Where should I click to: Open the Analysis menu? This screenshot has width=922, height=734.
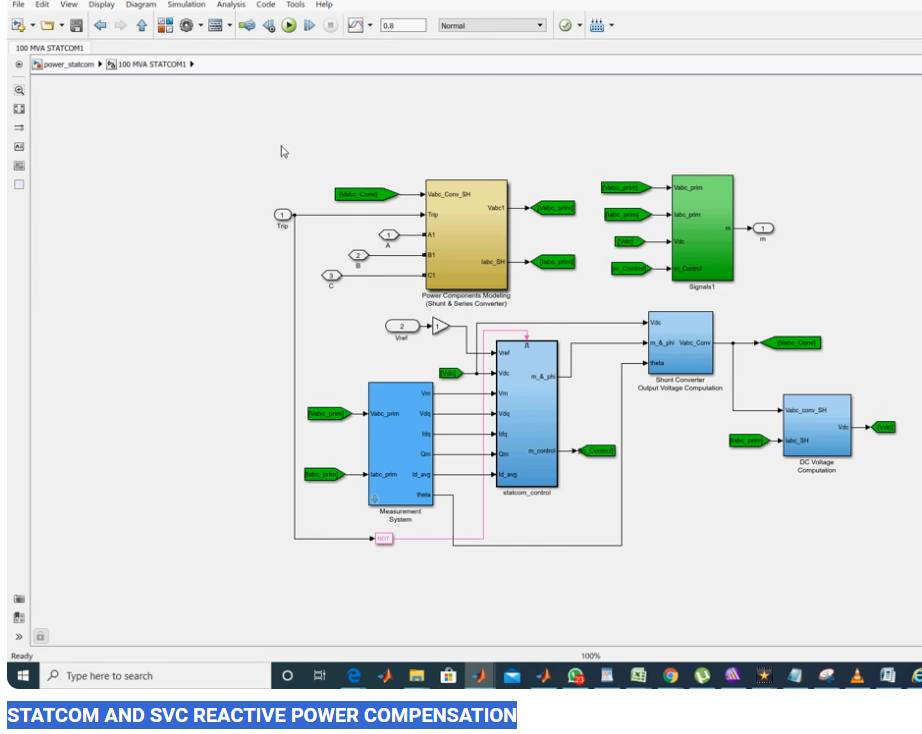click(x=230, y=4)
